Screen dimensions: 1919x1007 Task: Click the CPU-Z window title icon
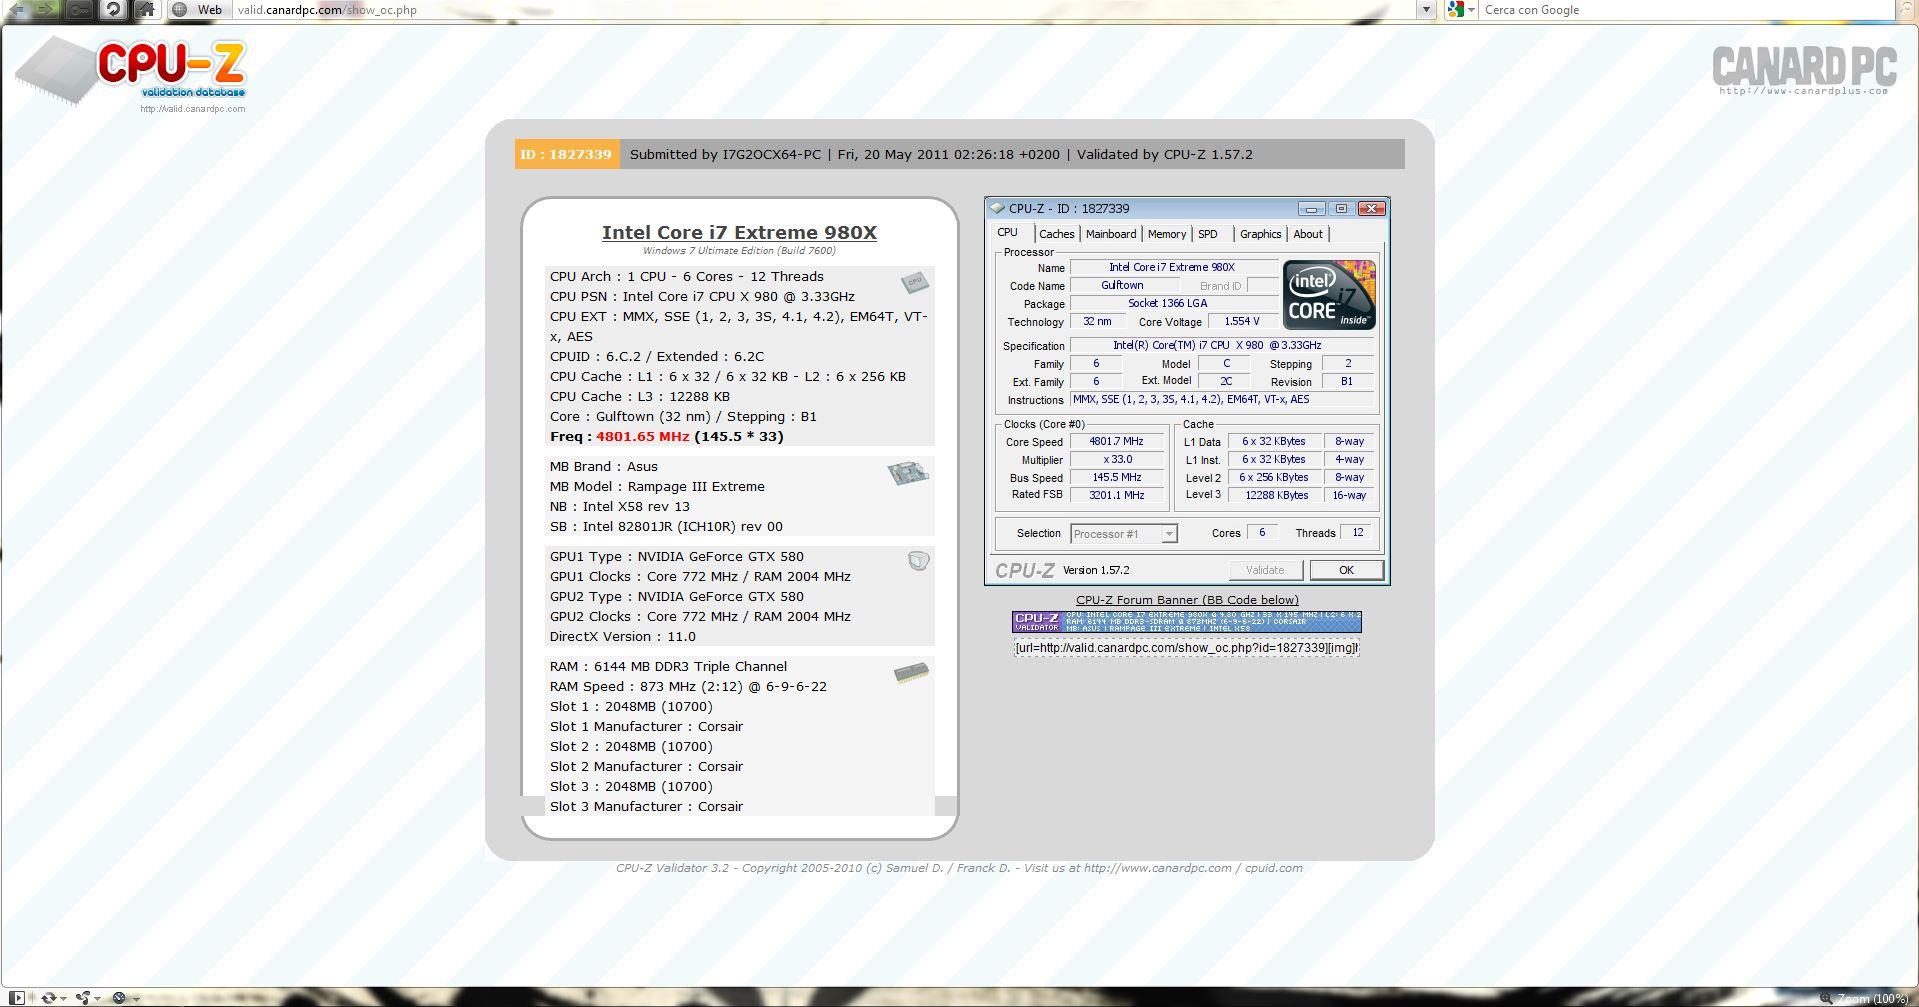(997, 208)
